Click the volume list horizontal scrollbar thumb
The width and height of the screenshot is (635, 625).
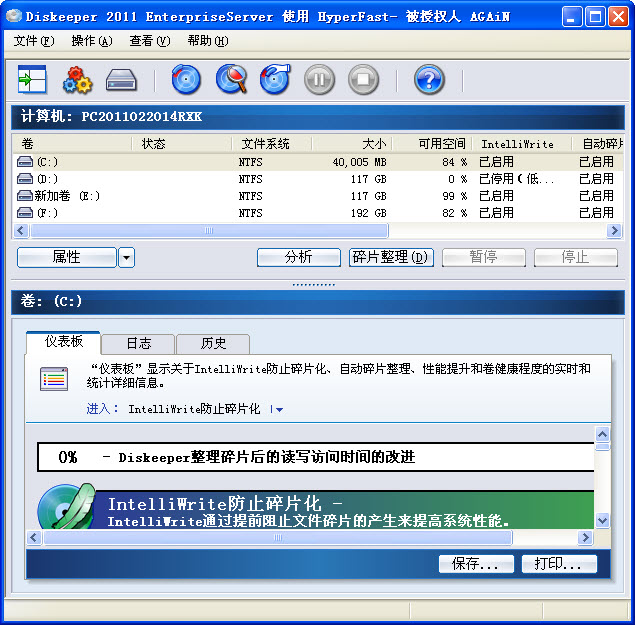tap(209, 231)
